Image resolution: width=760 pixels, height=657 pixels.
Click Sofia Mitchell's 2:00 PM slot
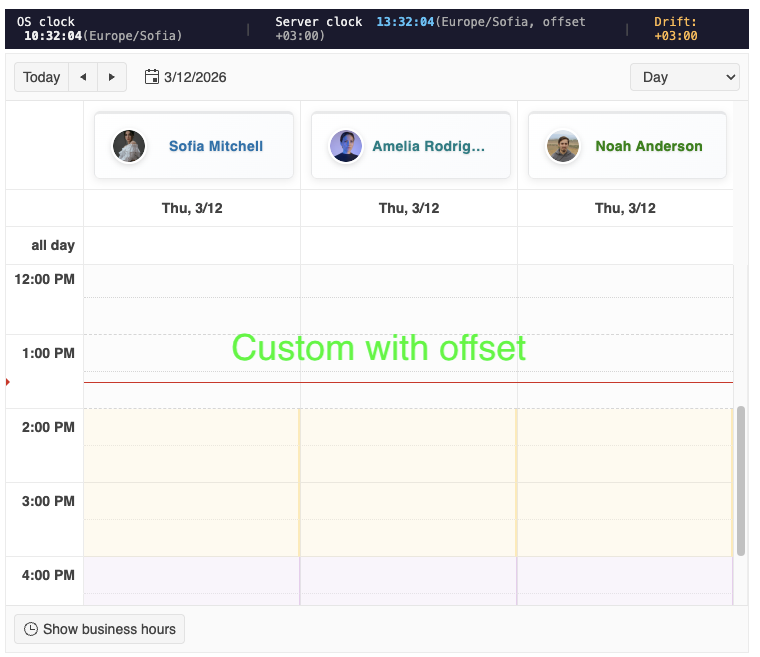pos(191,427)
